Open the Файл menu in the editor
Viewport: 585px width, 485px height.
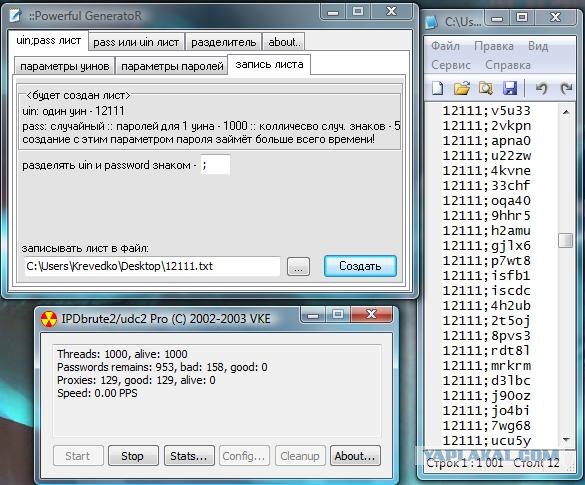point(445,46)
